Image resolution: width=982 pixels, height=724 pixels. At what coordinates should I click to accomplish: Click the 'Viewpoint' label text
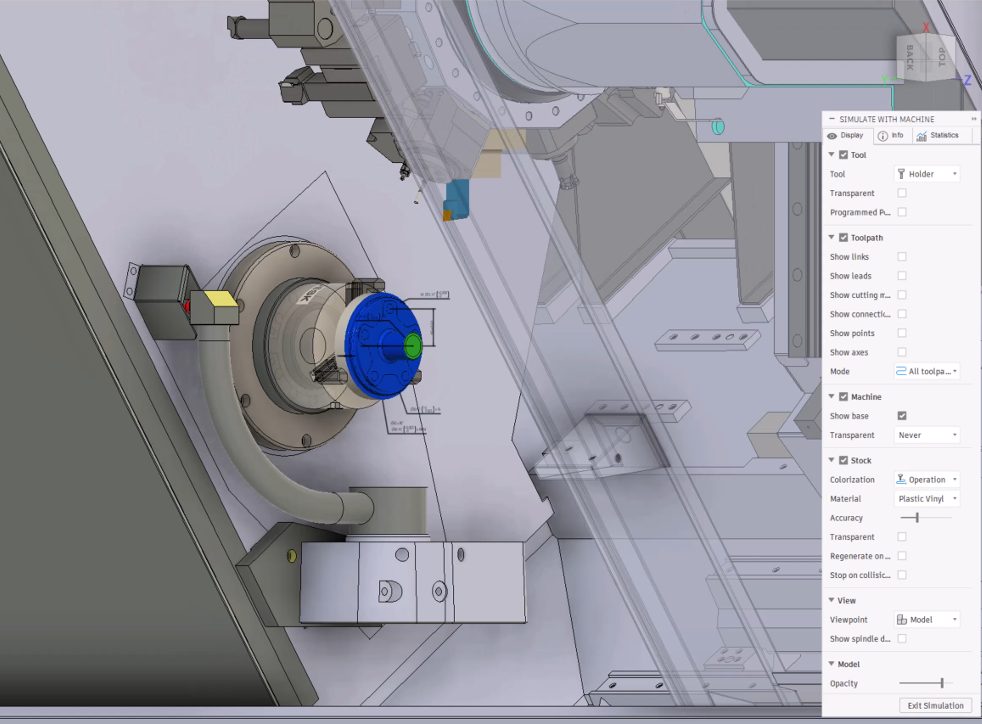849,619
